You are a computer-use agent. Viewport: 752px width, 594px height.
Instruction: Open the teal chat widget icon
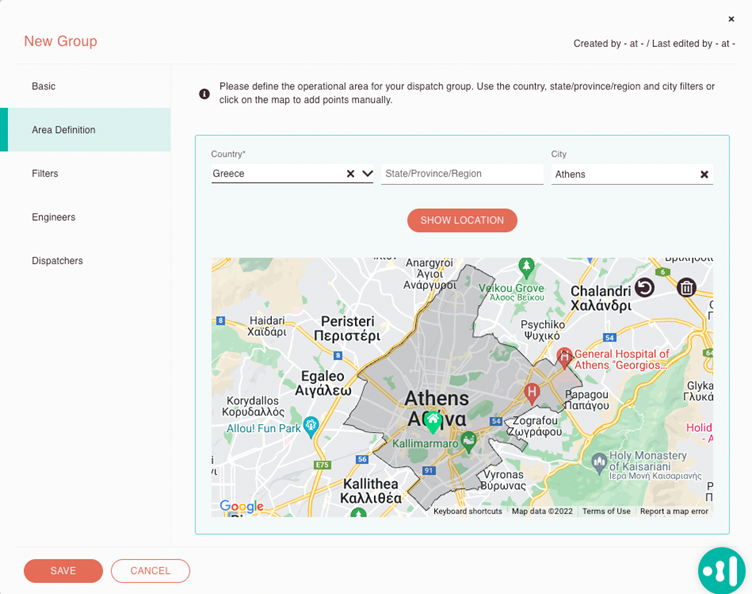721,570
